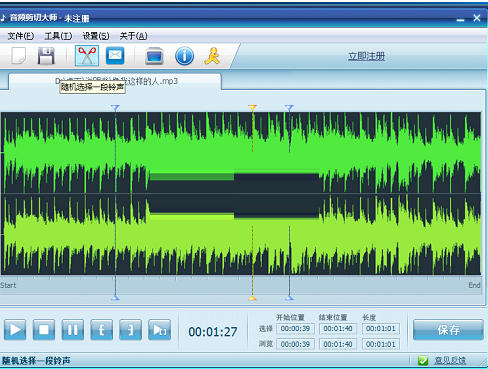The height and width of the screenshot is (369, 488).
Task: Click the envelope mail icon
Action: (115, 55)
